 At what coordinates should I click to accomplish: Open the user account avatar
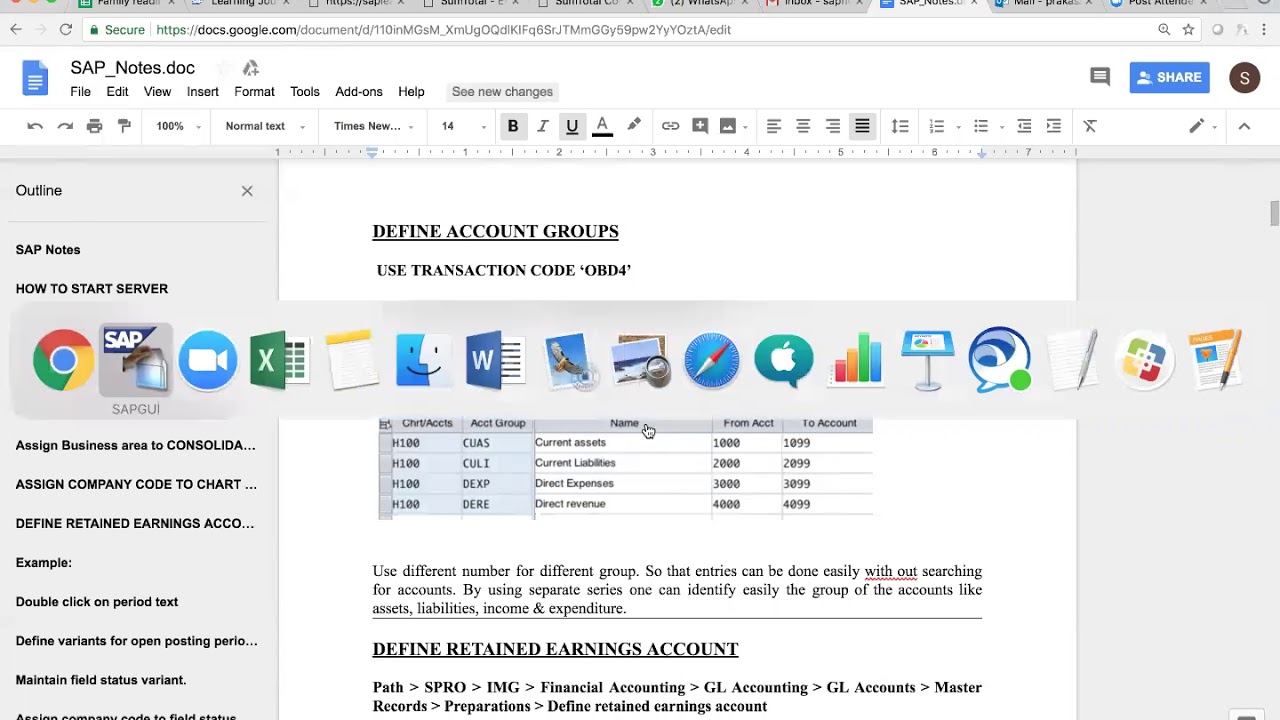pos(1244,77)
